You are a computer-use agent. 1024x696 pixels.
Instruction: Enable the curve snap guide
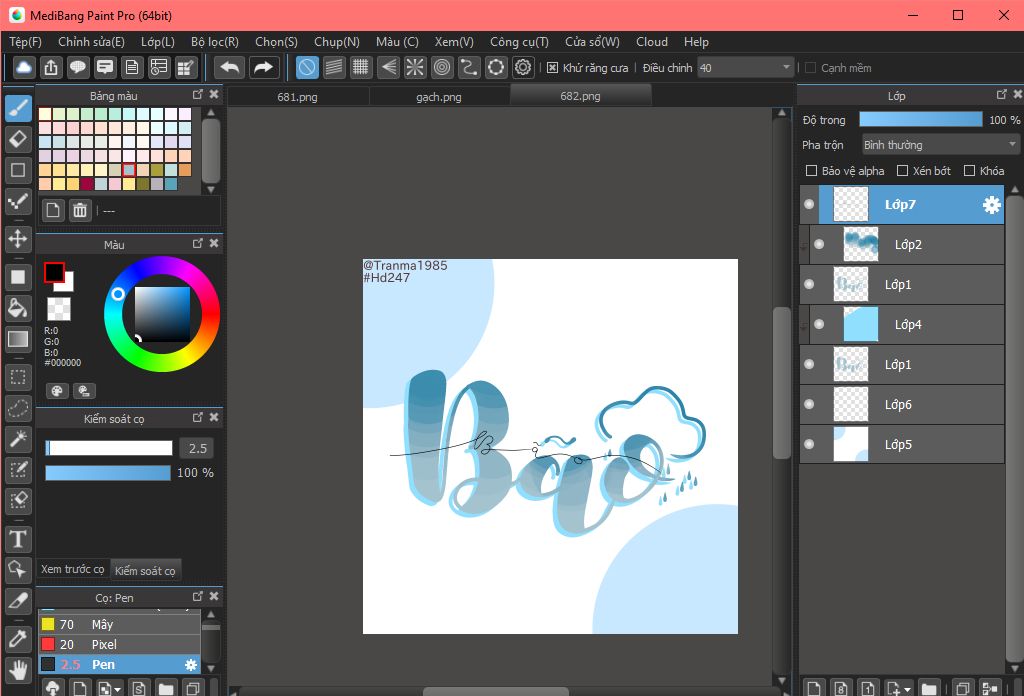point(469,67)
